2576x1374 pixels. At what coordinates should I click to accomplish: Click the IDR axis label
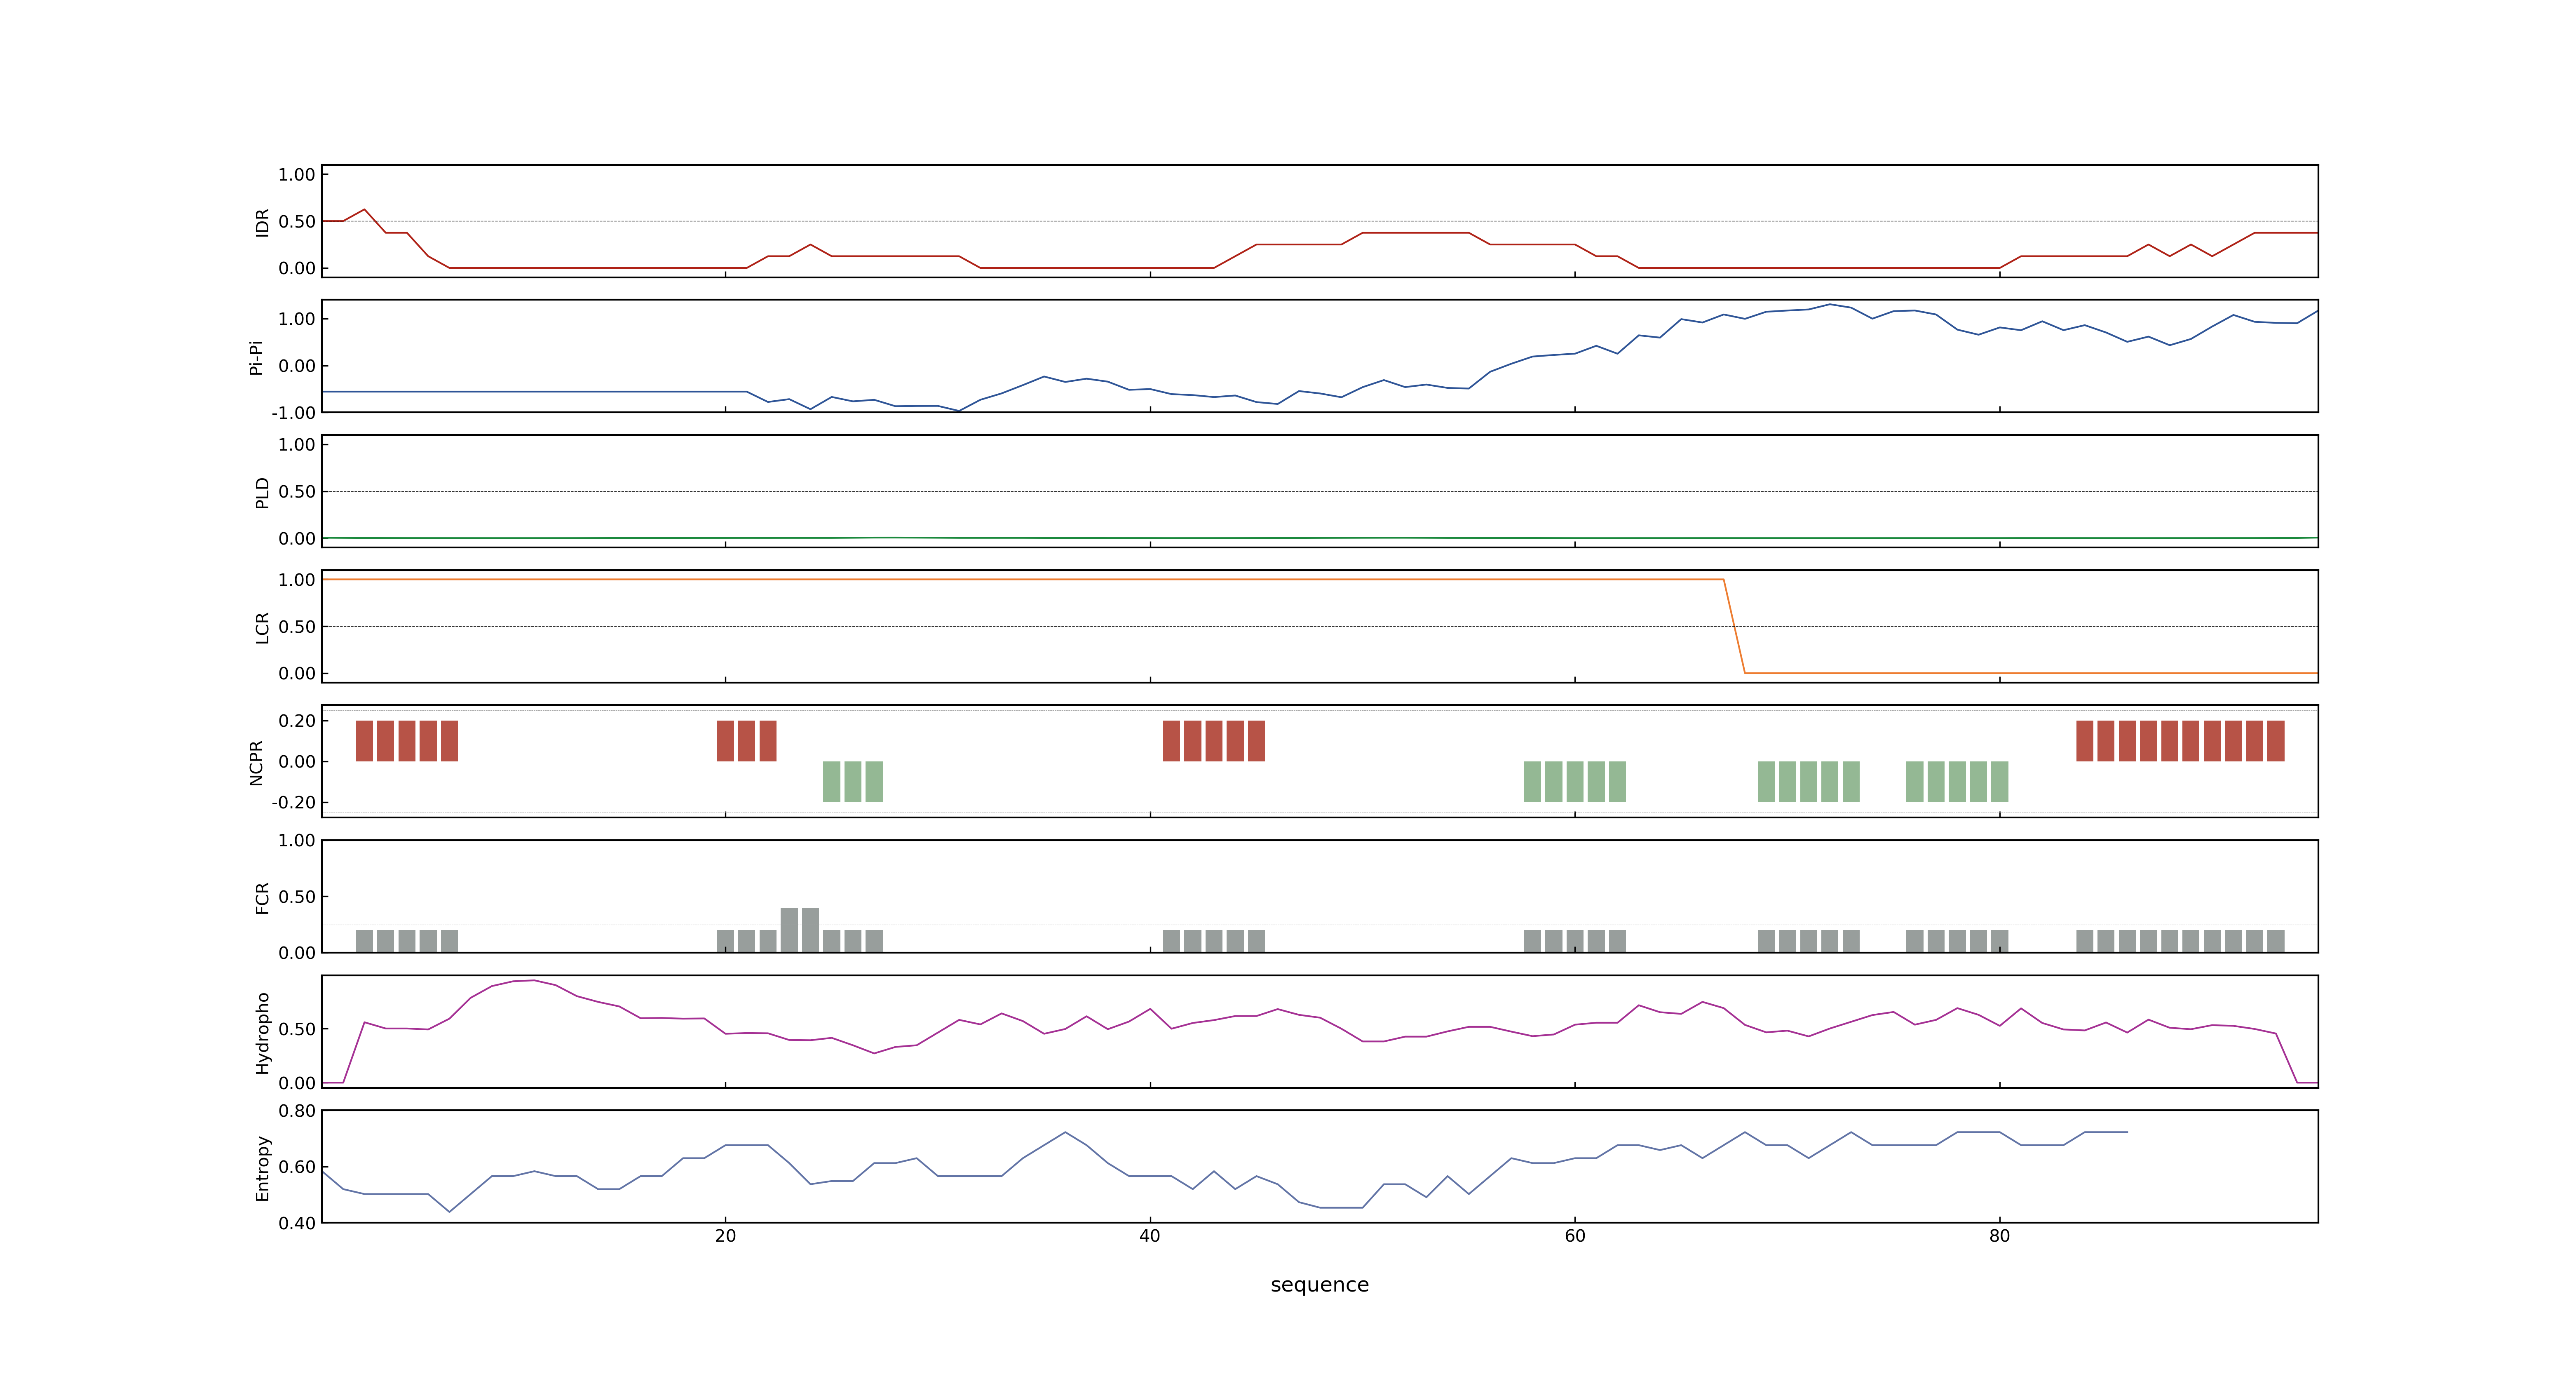(263, 222)
